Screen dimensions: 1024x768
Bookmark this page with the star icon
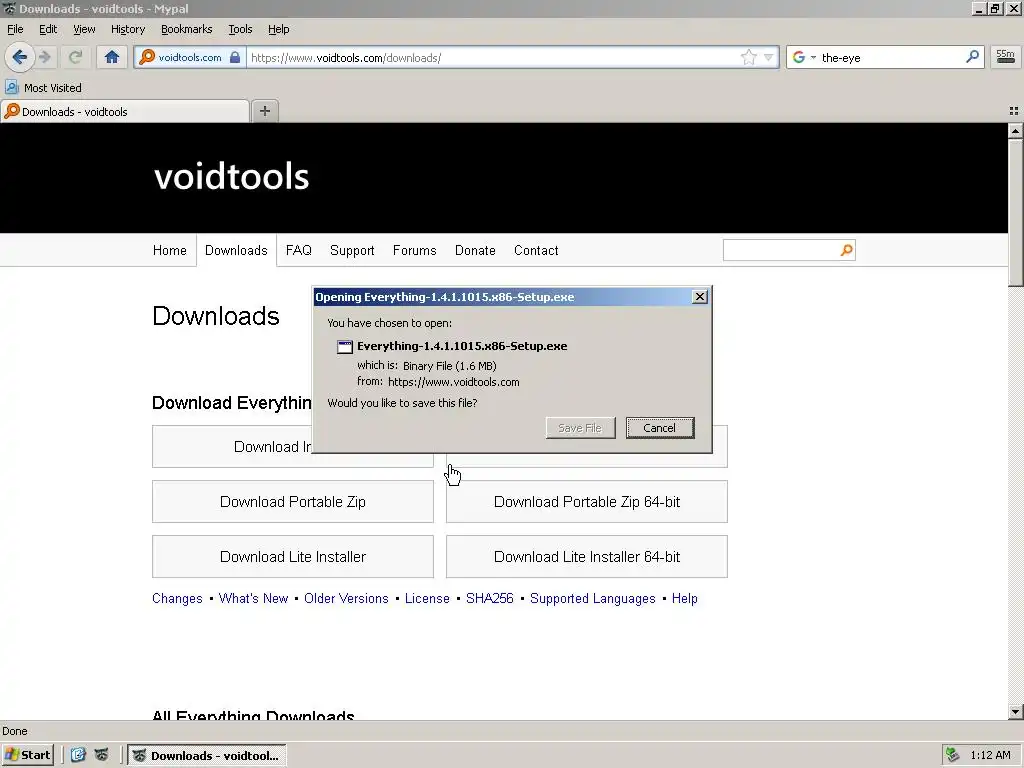click(748, 57)
